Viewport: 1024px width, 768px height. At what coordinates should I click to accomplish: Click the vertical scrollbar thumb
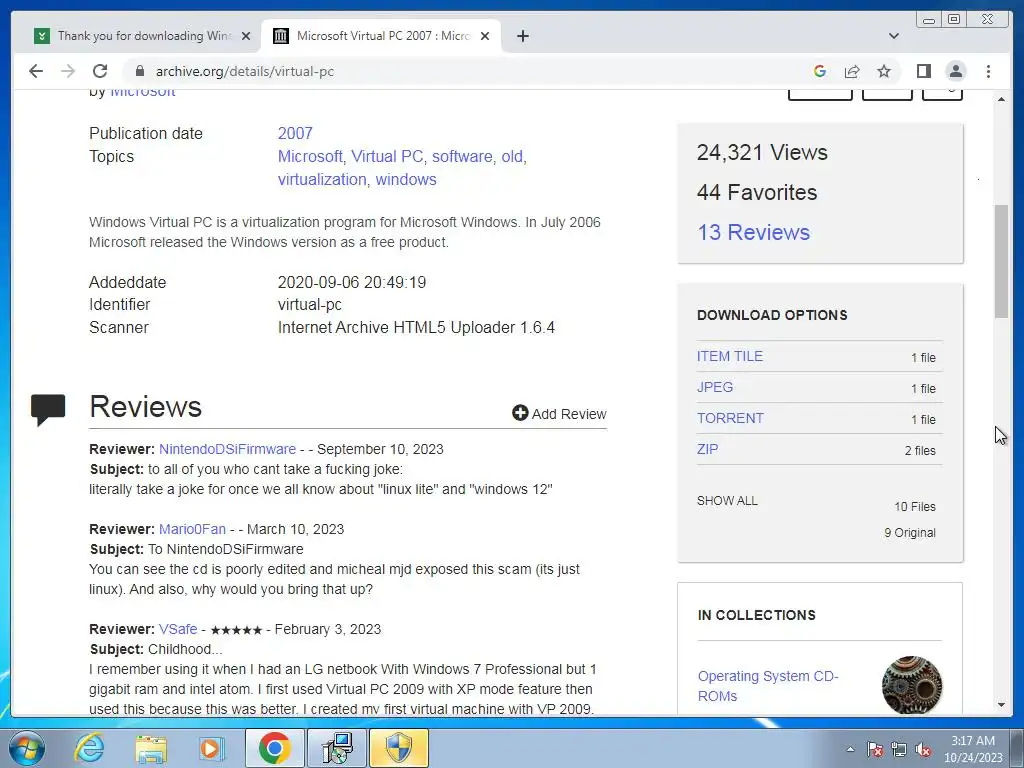pos(1001,261)
